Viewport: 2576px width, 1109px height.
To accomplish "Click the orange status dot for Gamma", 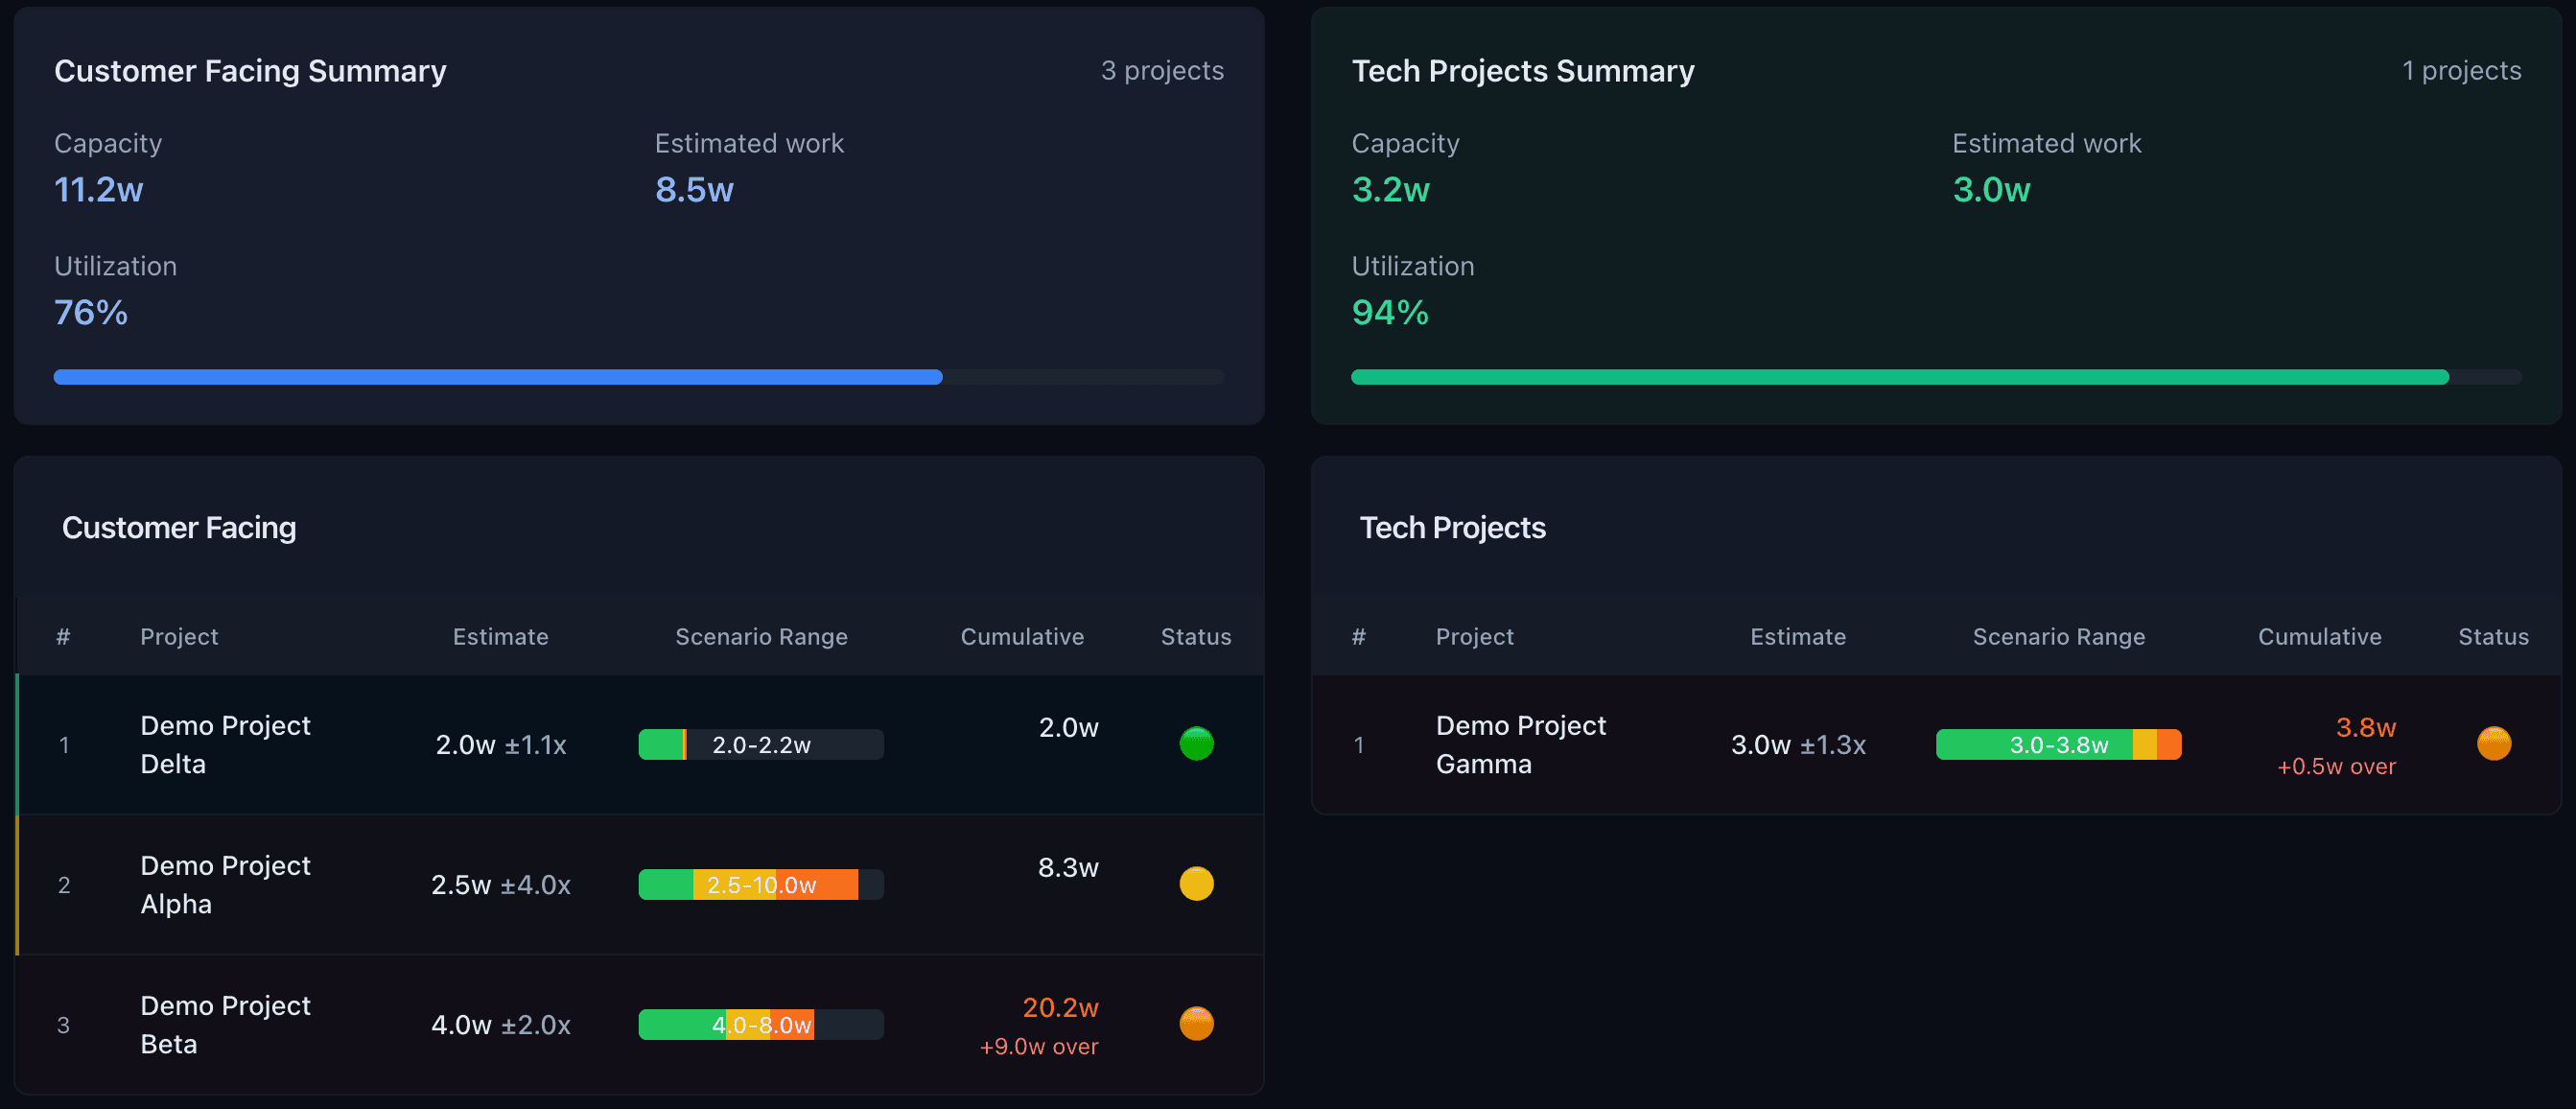I will click(x=2493, y=744).
